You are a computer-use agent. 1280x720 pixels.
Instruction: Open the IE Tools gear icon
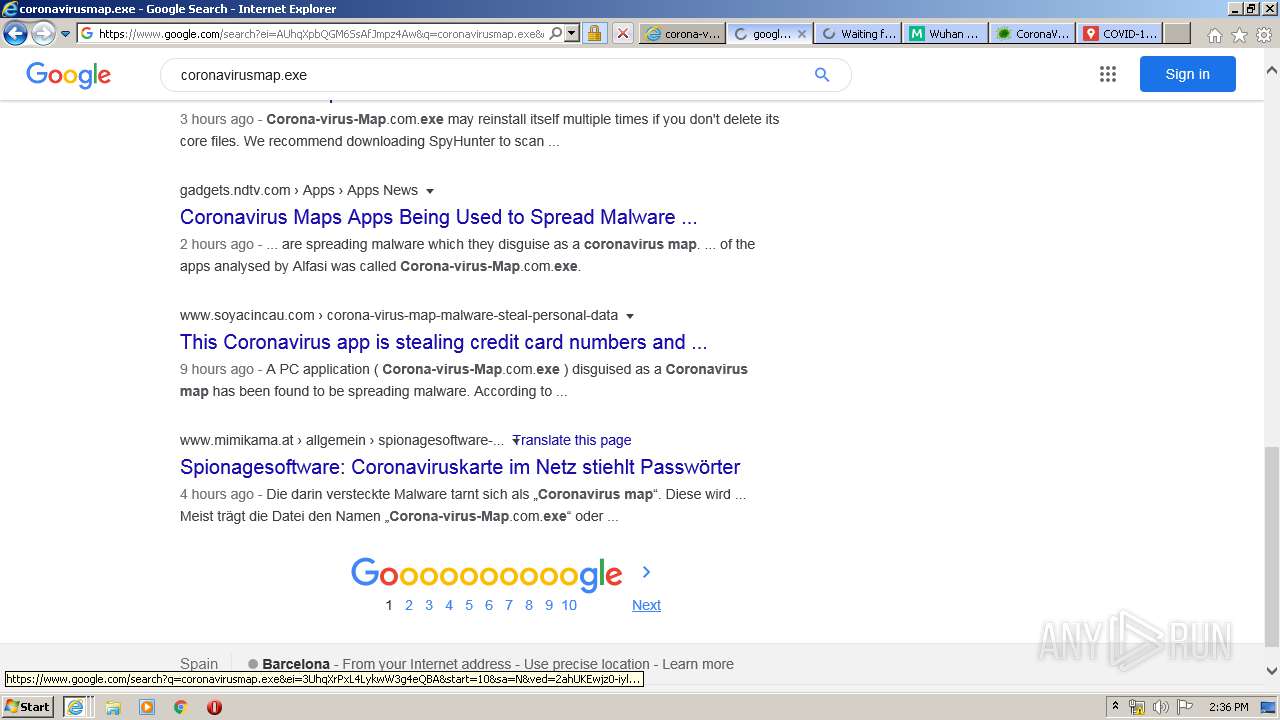point(1264,35)
